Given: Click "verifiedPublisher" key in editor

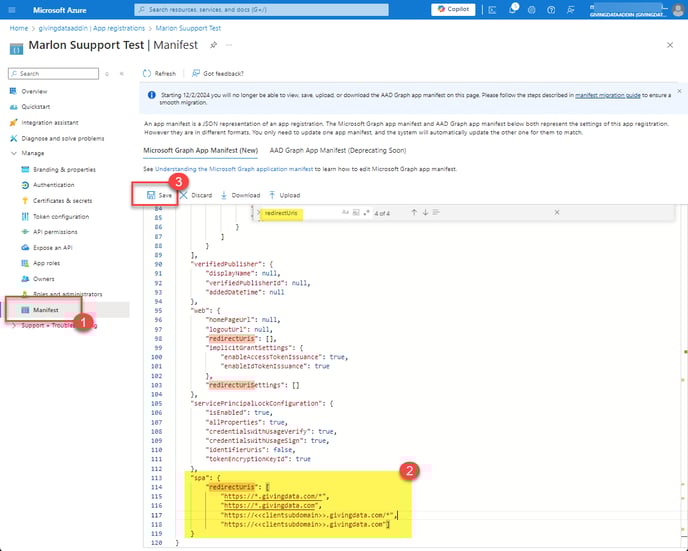Looking at the screenshot, I should [227, 264].
